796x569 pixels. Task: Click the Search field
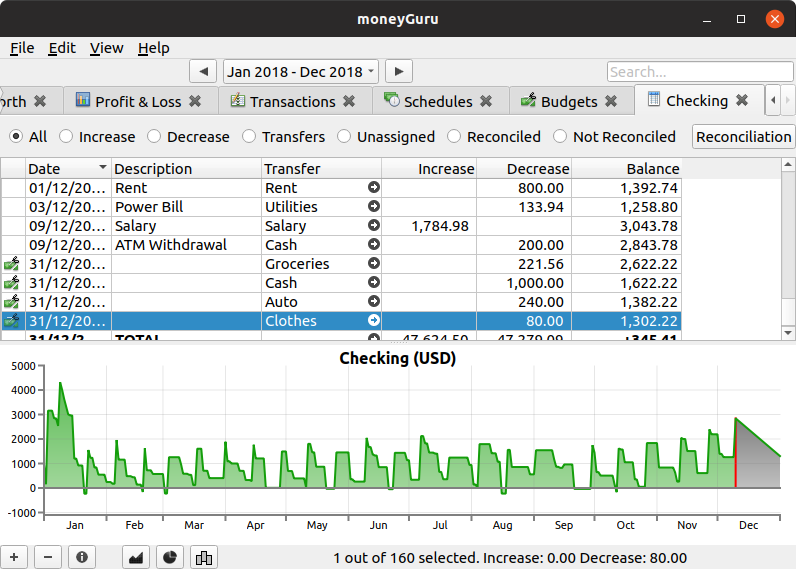pos(700,72)
